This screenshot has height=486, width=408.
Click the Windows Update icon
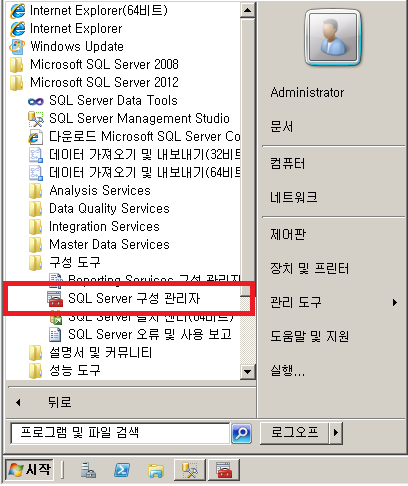17,47
